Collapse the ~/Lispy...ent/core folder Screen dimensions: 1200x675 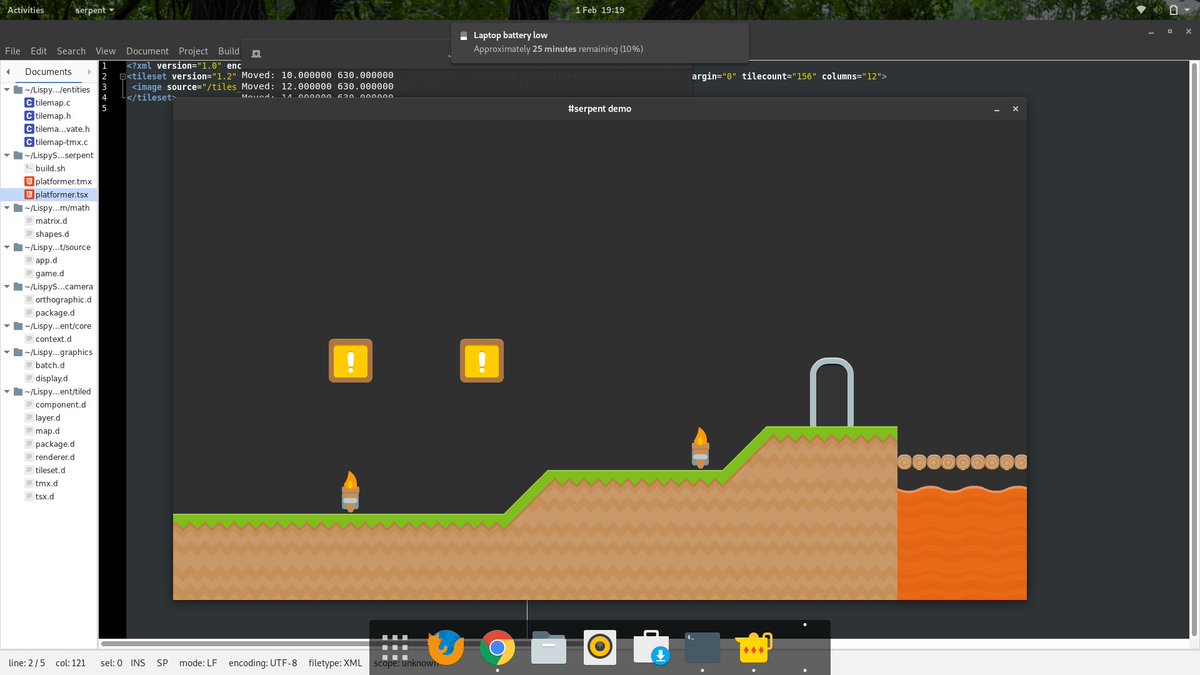(x=7, y=326)
